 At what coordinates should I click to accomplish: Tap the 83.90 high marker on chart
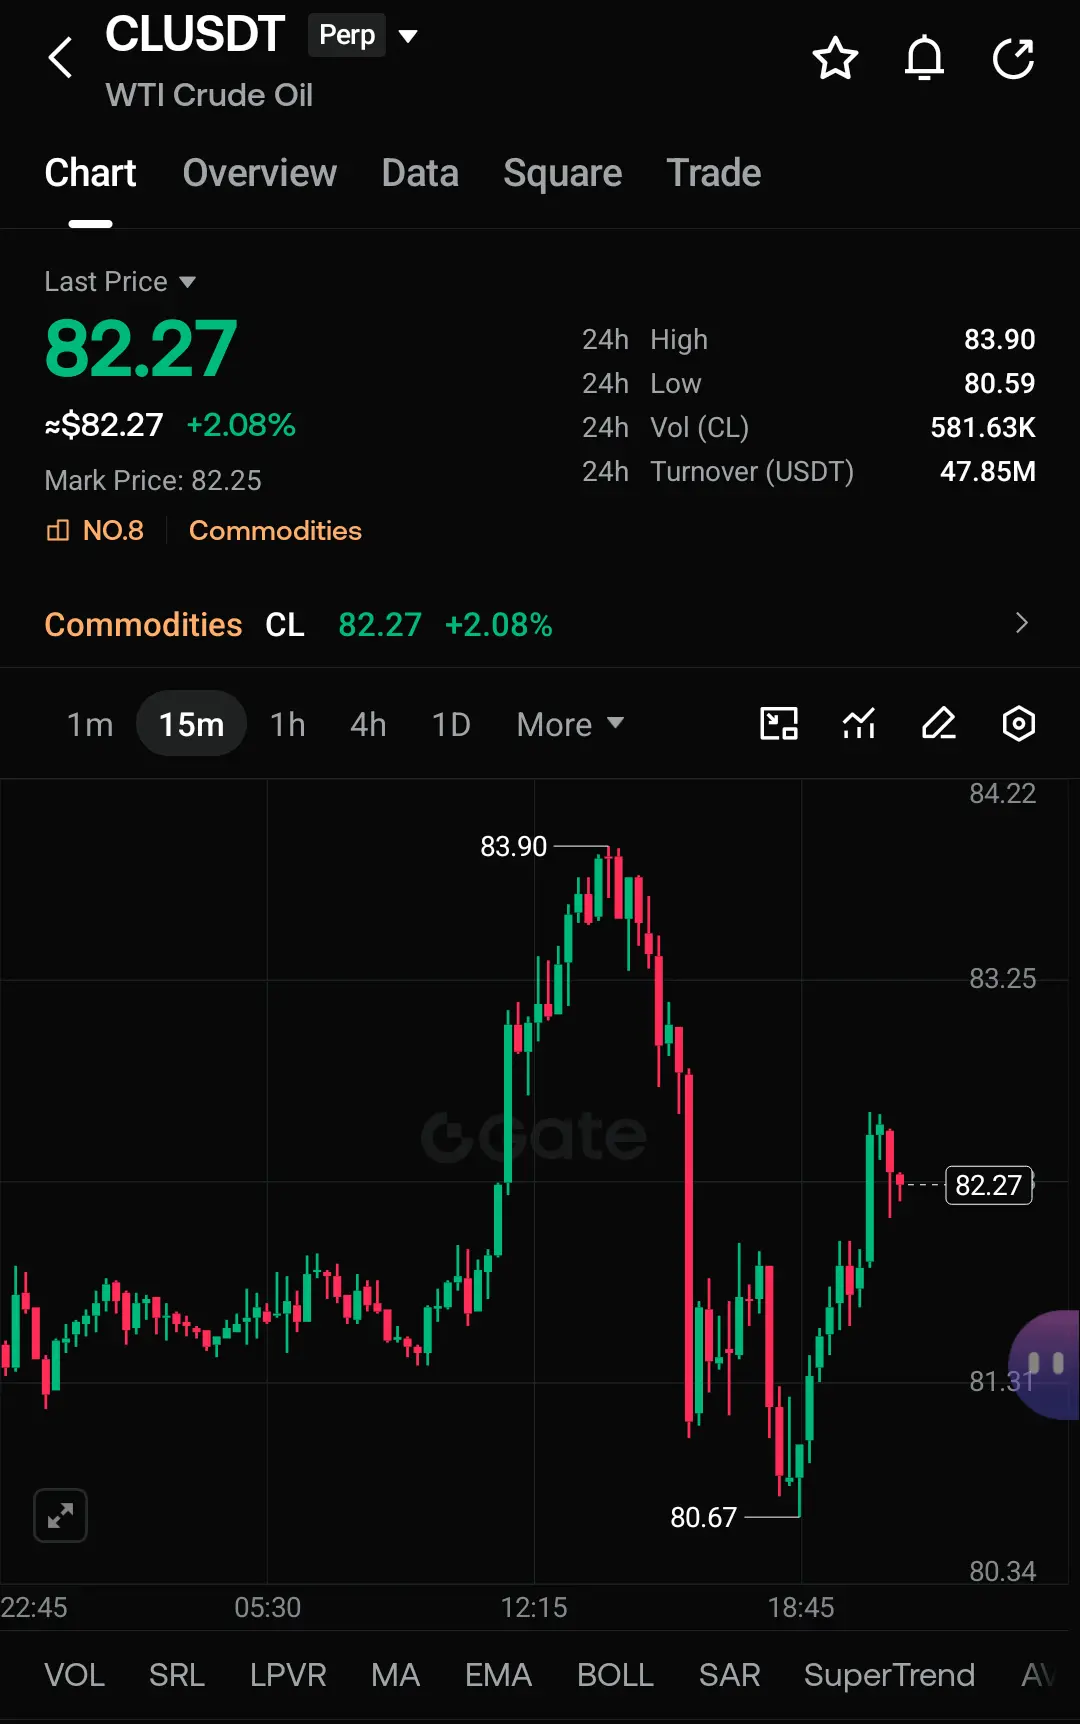(514, 846)
